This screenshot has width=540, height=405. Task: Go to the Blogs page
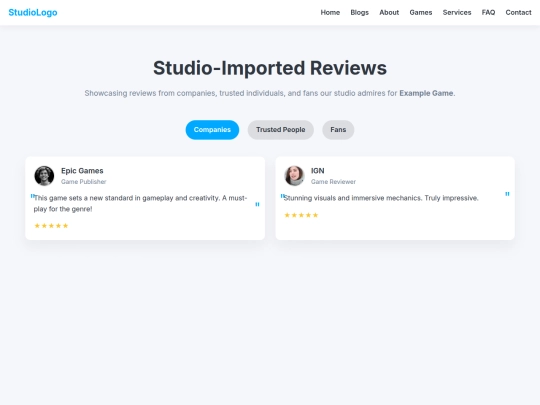tap(360, 12)
